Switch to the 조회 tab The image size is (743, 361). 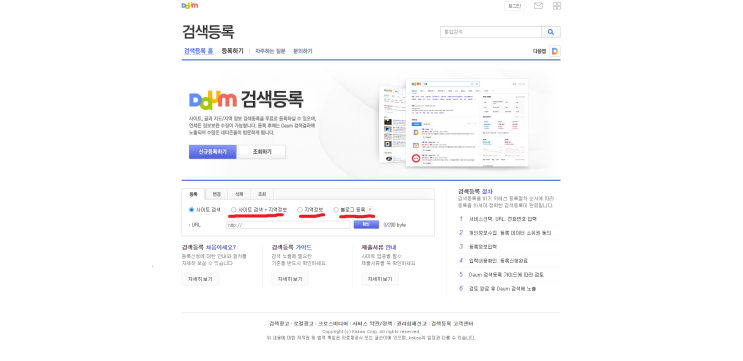(x=262, y=194)
